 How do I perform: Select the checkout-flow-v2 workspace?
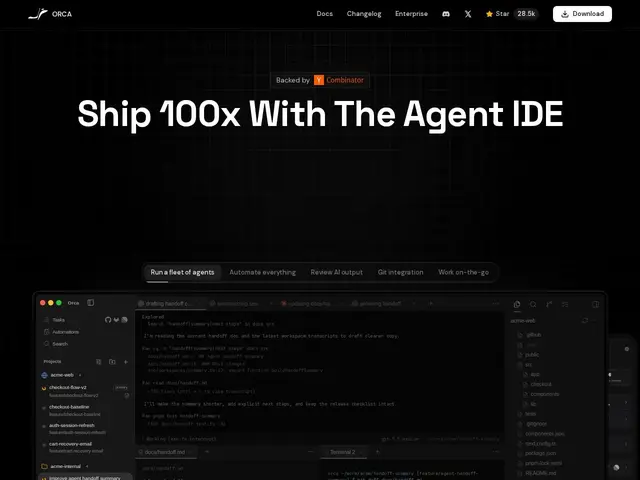pyautogui.click(x=85, y=391)
